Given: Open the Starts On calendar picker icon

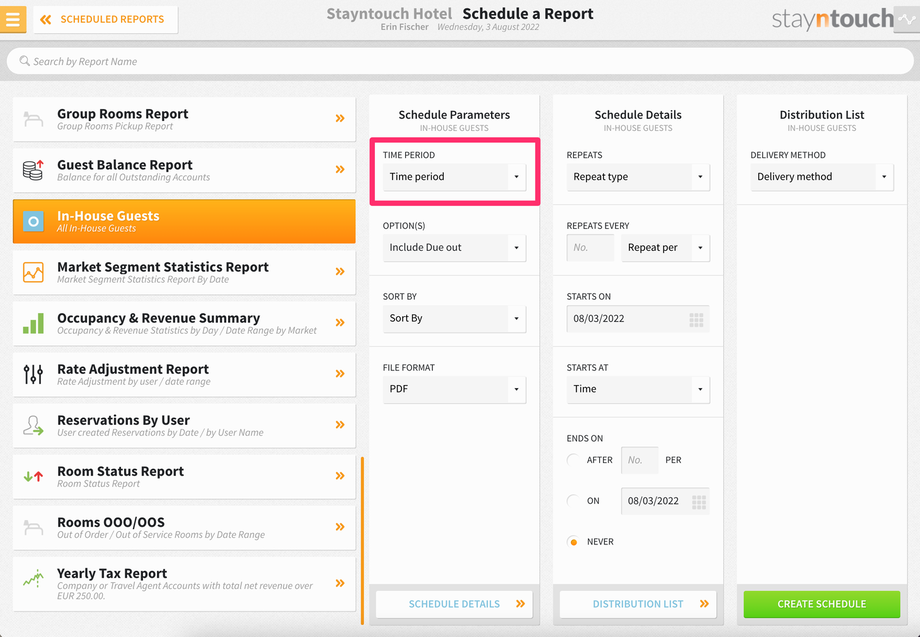Looking at the screenshot, I should [696, 320].
